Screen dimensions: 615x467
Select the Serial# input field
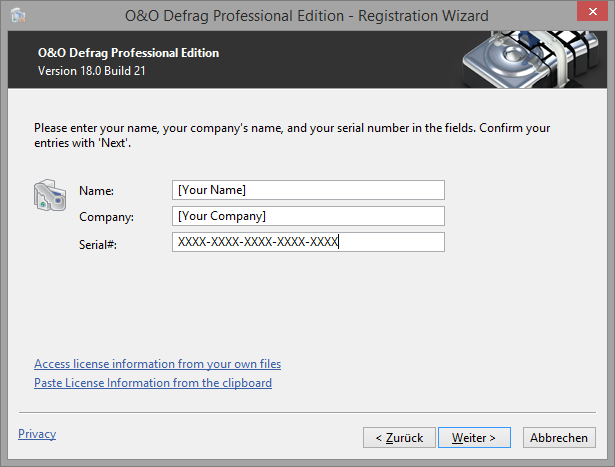pos(308,242)
